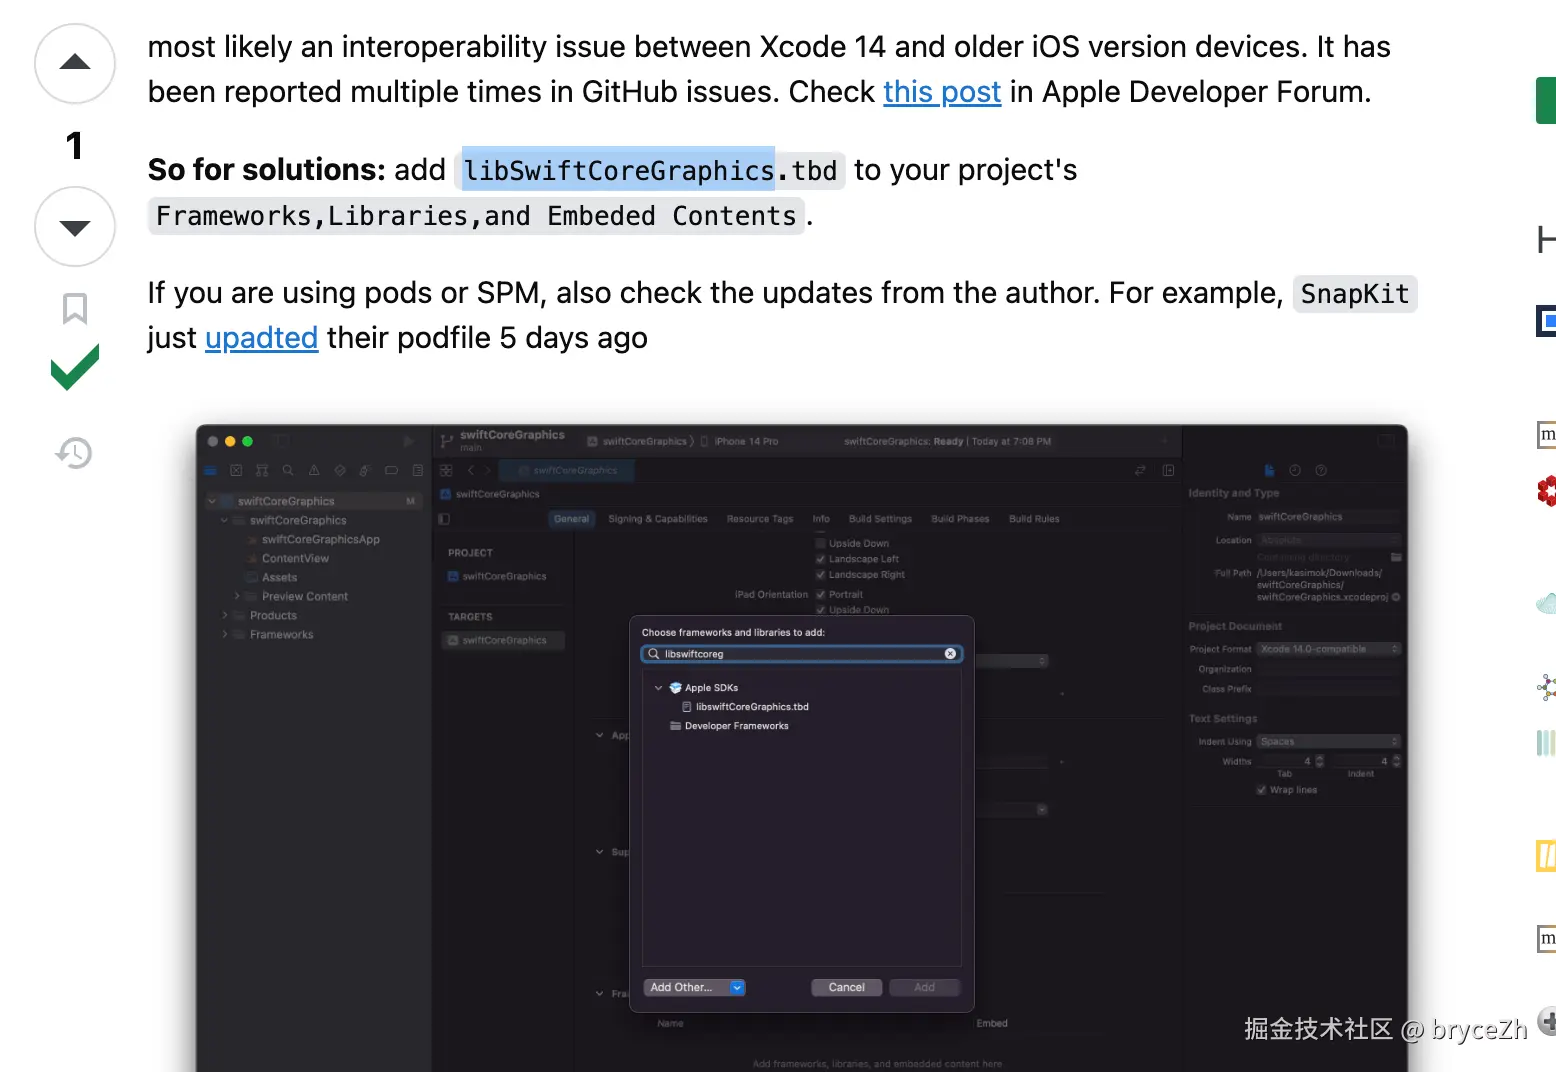The width and height of the screenshot is (1556, 1072).
Task: Collapse the Apple SDKs group
Action: coord(658,688)
